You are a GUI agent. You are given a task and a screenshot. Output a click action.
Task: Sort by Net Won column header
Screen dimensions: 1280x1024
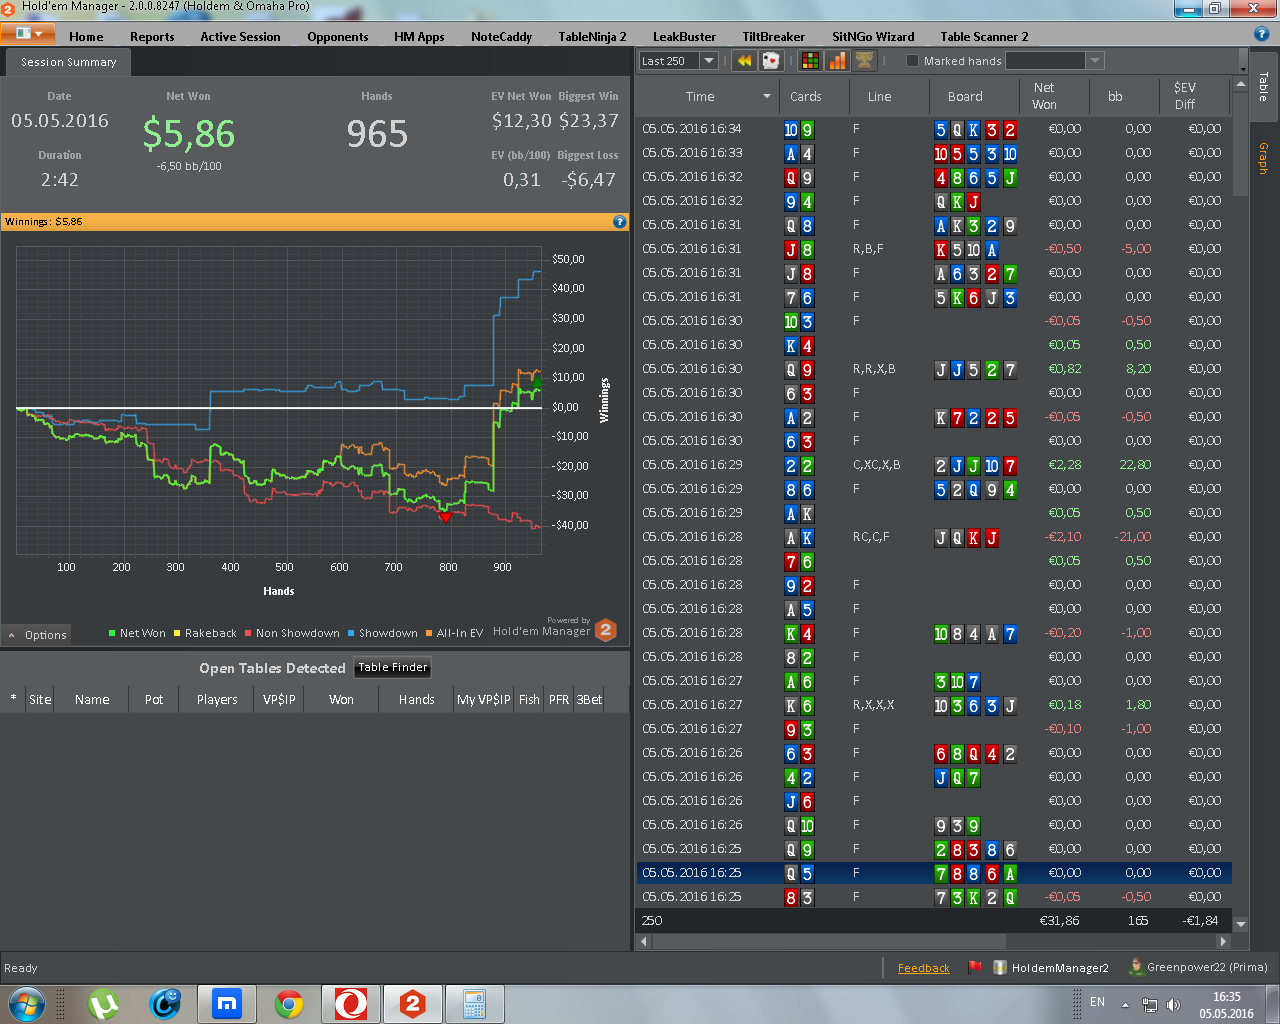click(1044, 97)
